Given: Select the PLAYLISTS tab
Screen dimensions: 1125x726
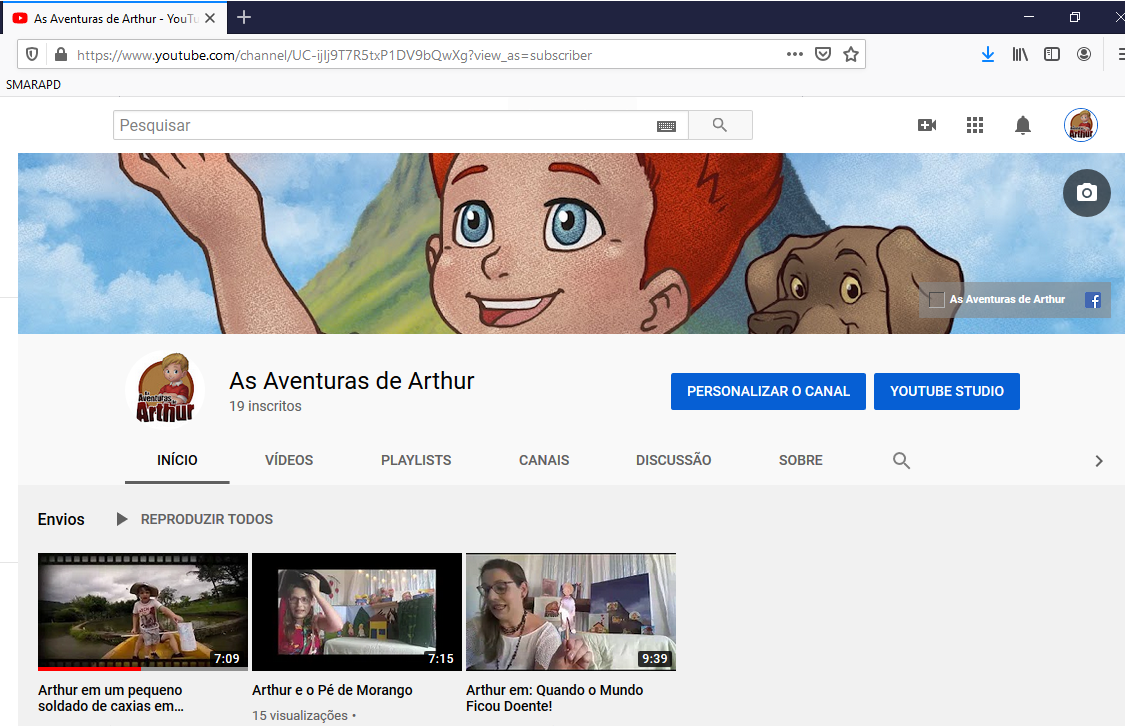Looking at the screenshot, I should click(x=416, y=461).
